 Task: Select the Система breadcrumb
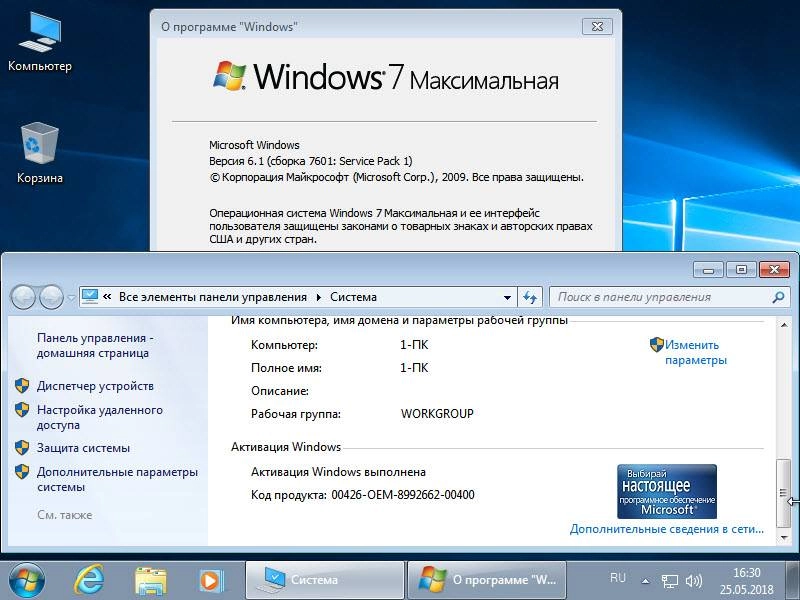point(353,297)
